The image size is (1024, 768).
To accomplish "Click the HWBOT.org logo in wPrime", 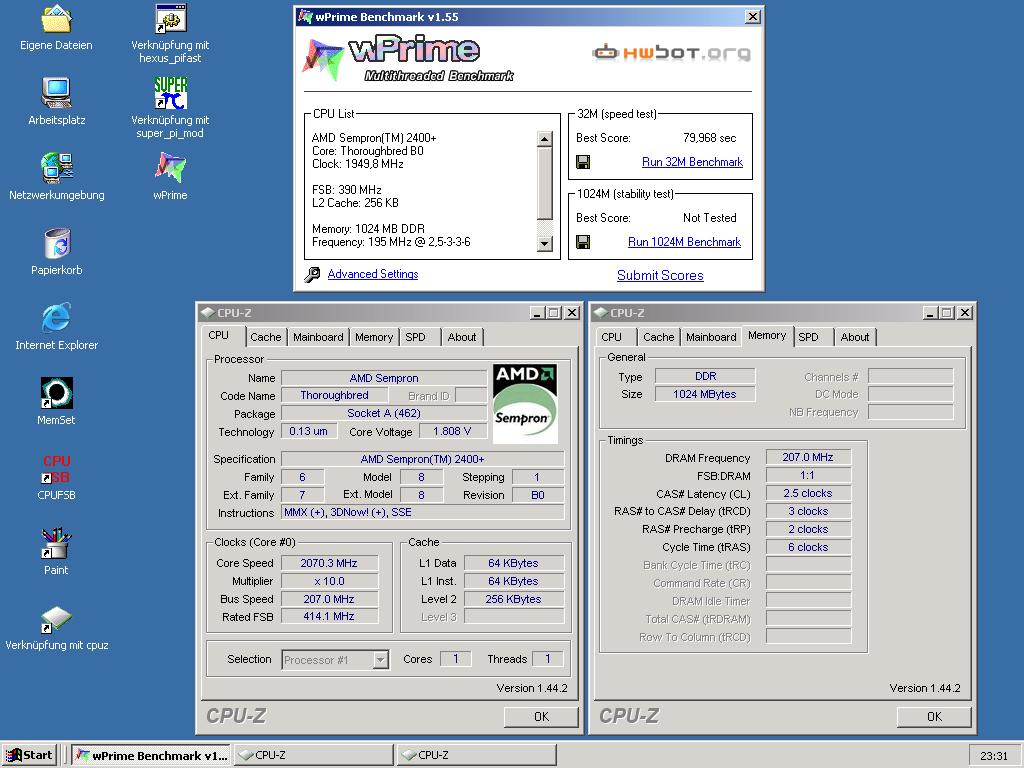I will point(671,52).
